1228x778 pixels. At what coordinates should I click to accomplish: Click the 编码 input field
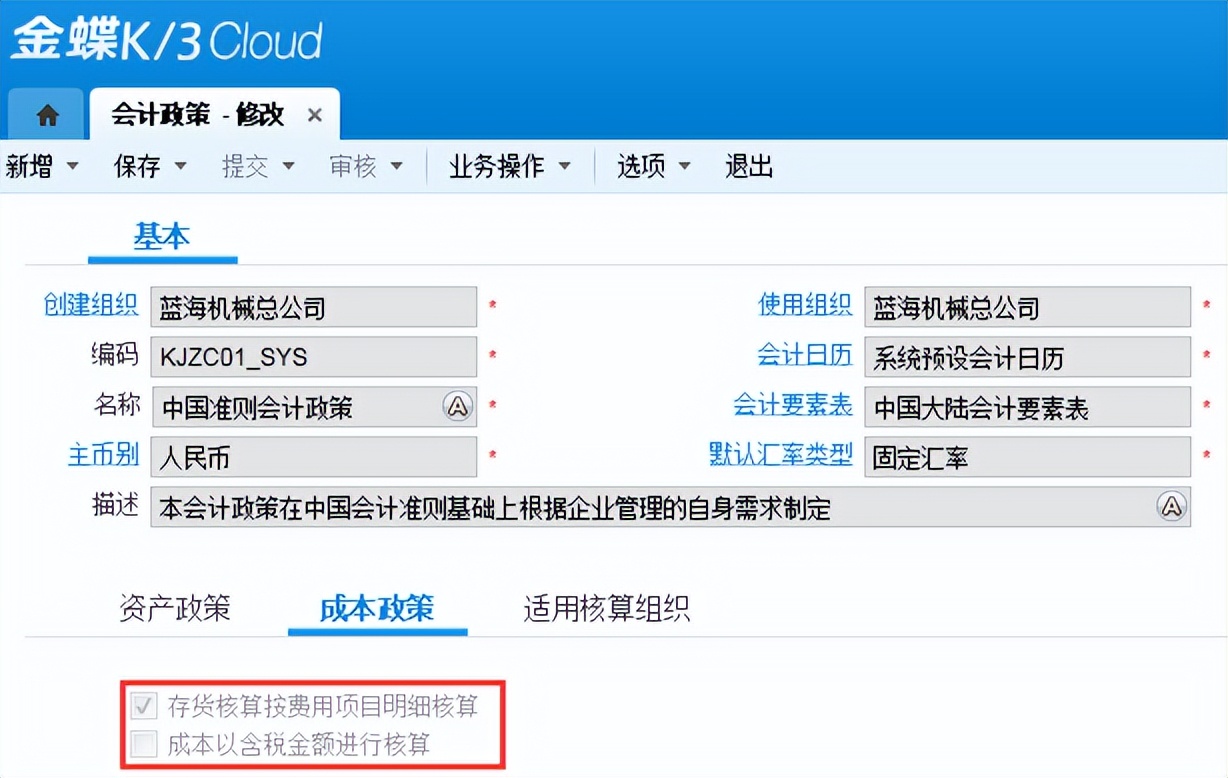314,357
